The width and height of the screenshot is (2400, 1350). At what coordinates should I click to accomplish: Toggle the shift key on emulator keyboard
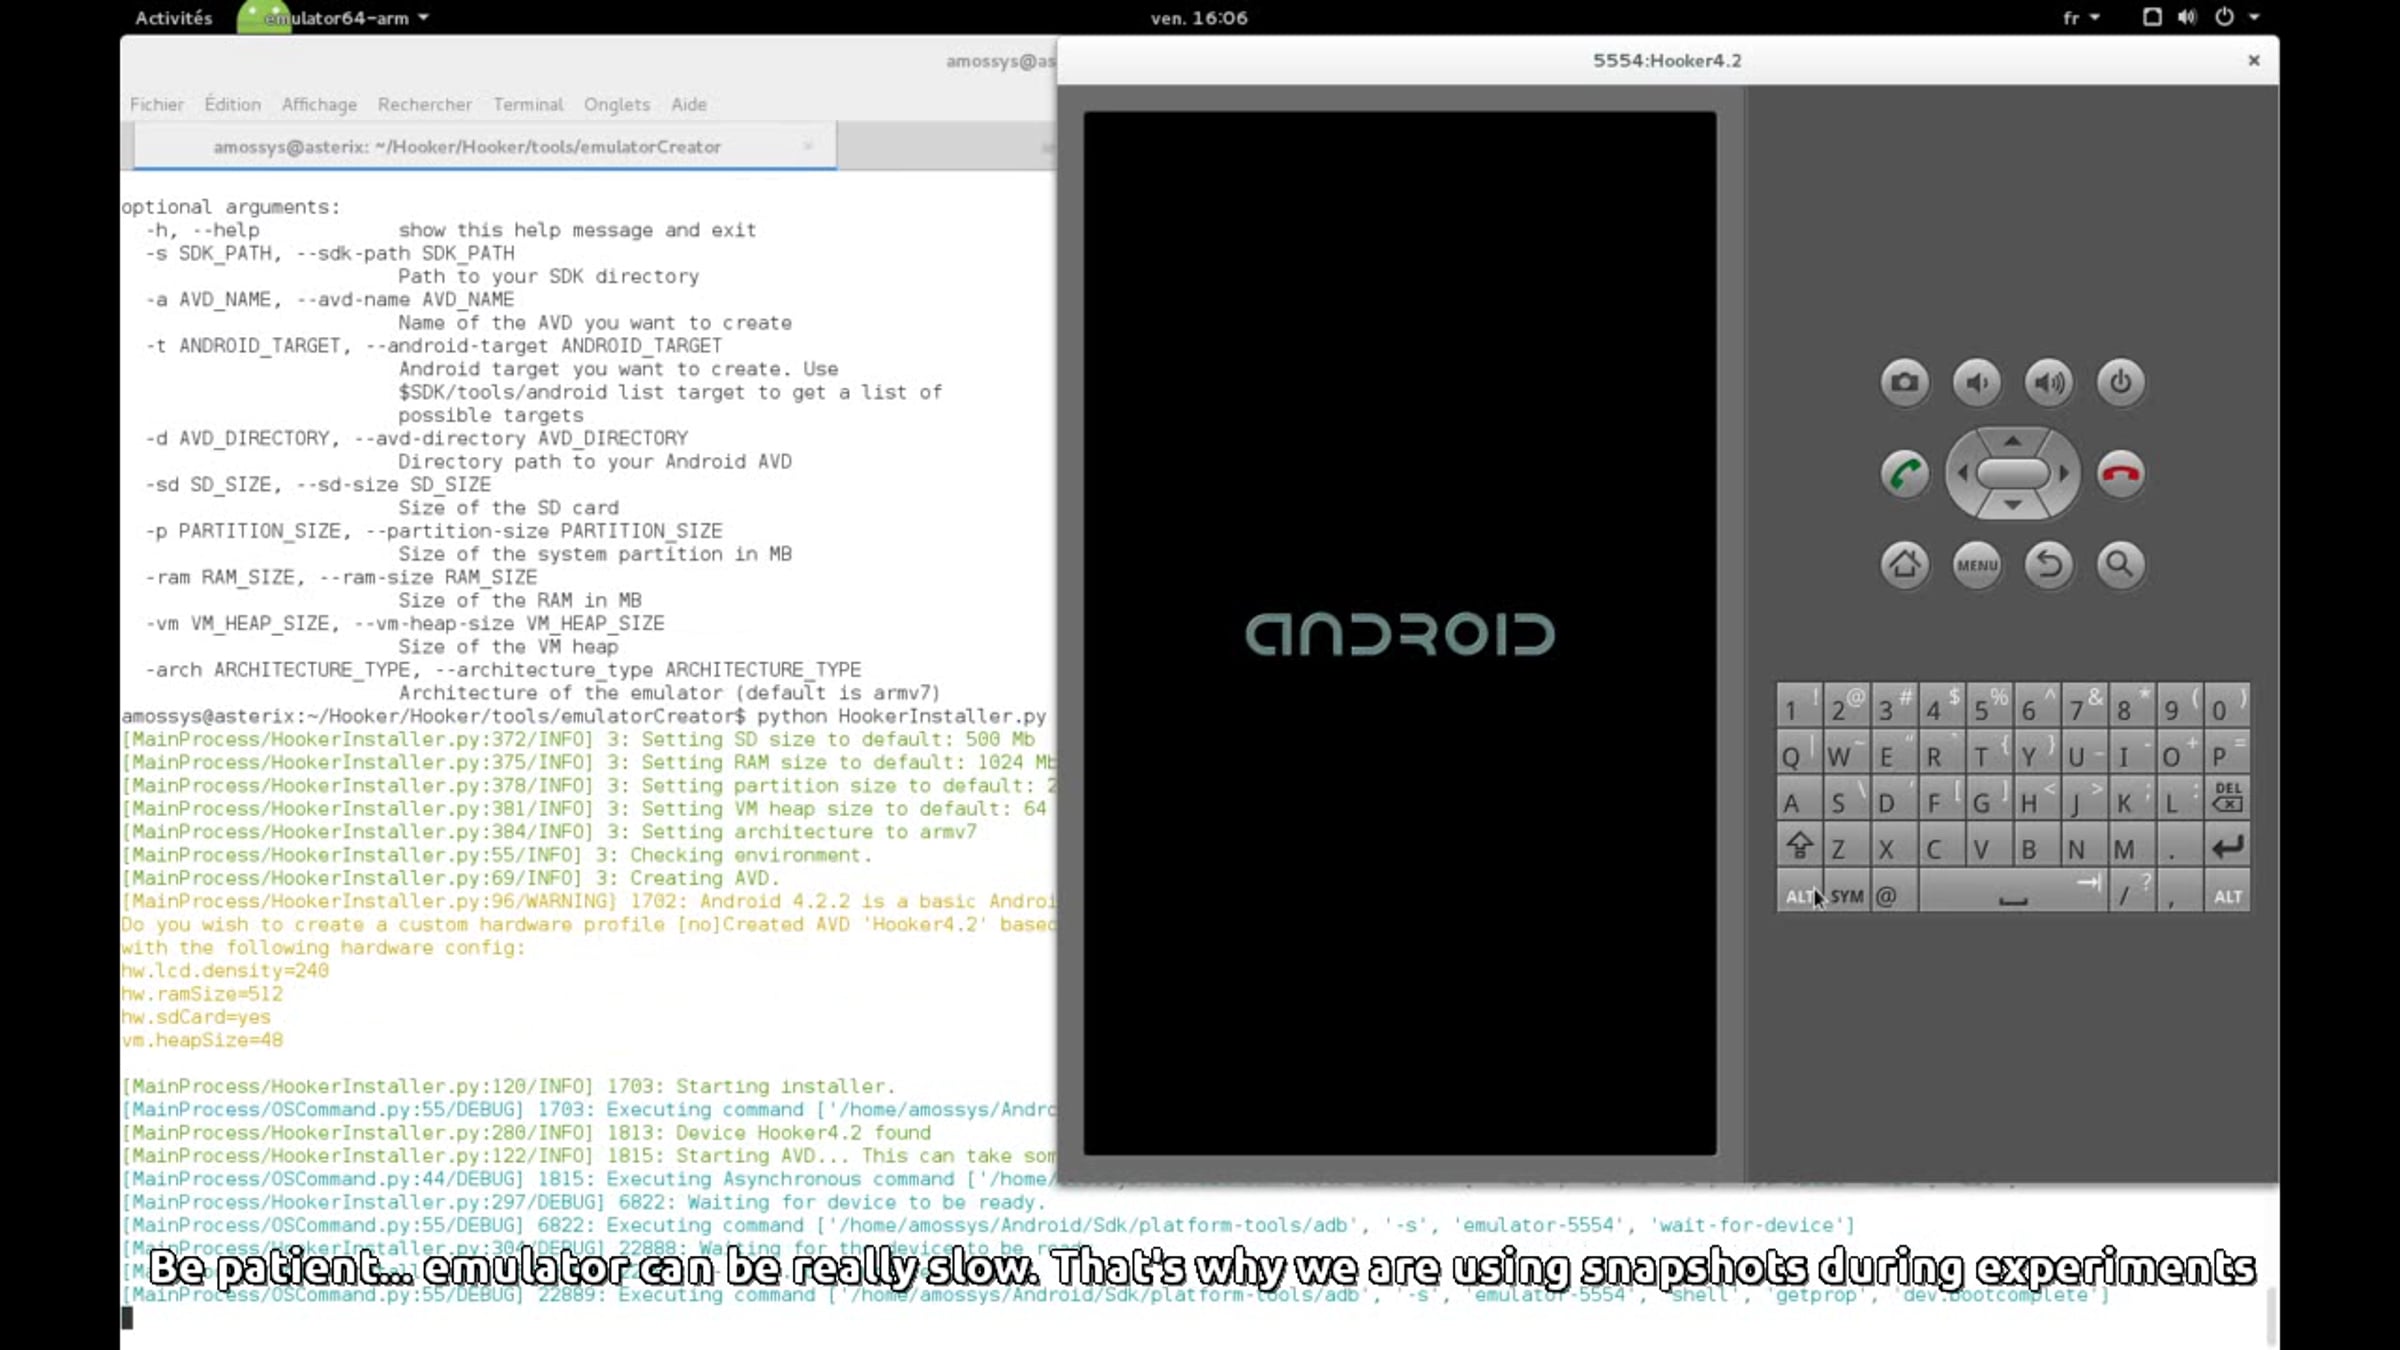[x=1799, y=848]
